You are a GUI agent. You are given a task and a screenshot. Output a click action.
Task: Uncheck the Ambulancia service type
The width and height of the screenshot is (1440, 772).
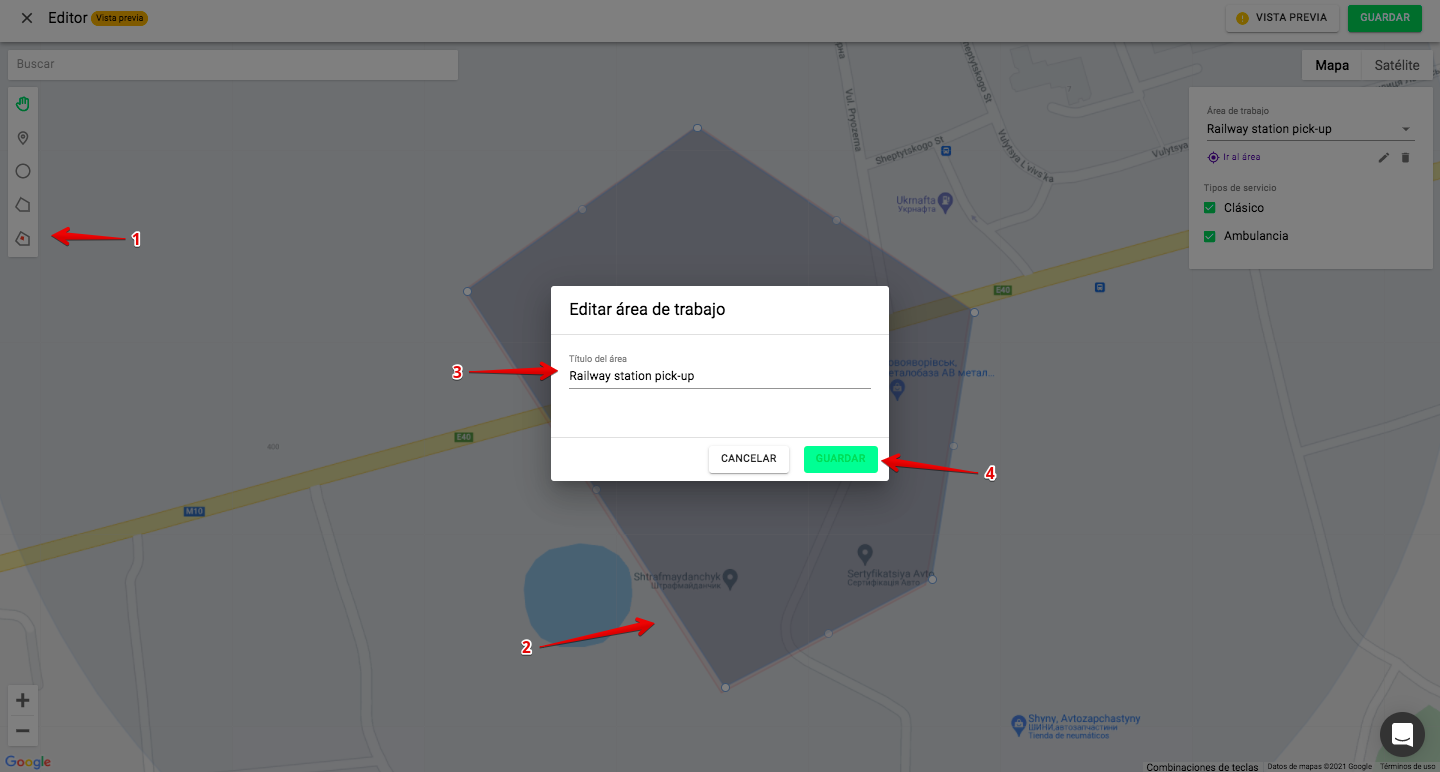[x=1209, y=236]
